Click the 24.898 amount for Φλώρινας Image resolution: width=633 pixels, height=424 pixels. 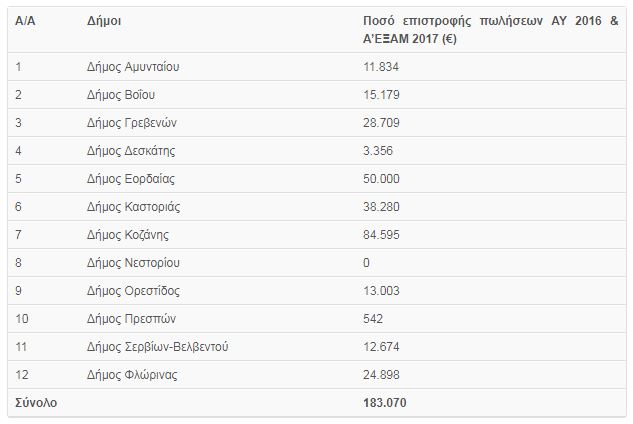[x=381, y=375]
